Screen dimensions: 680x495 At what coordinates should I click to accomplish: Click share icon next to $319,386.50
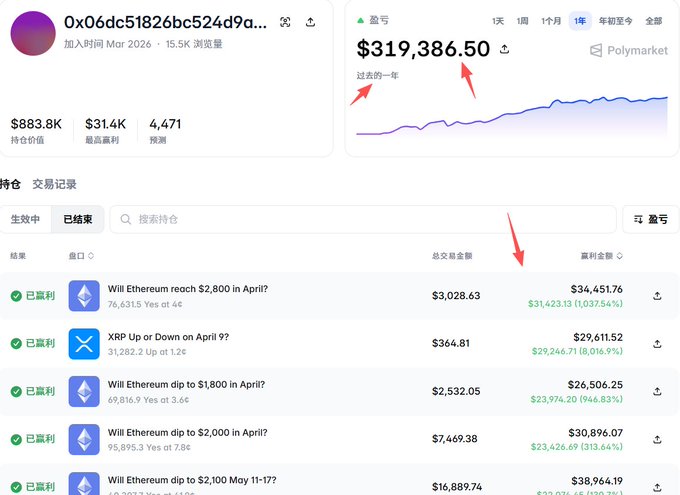[504, 49]
